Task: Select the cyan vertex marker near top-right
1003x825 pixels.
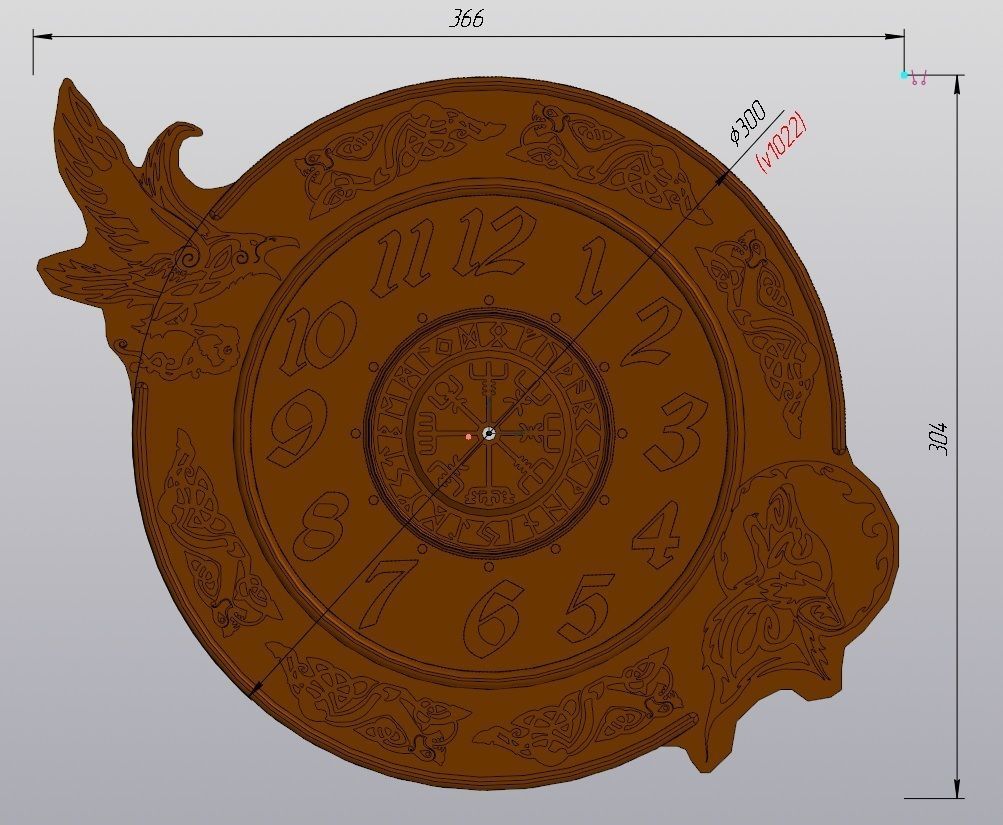Action: (x=903, y=74)
